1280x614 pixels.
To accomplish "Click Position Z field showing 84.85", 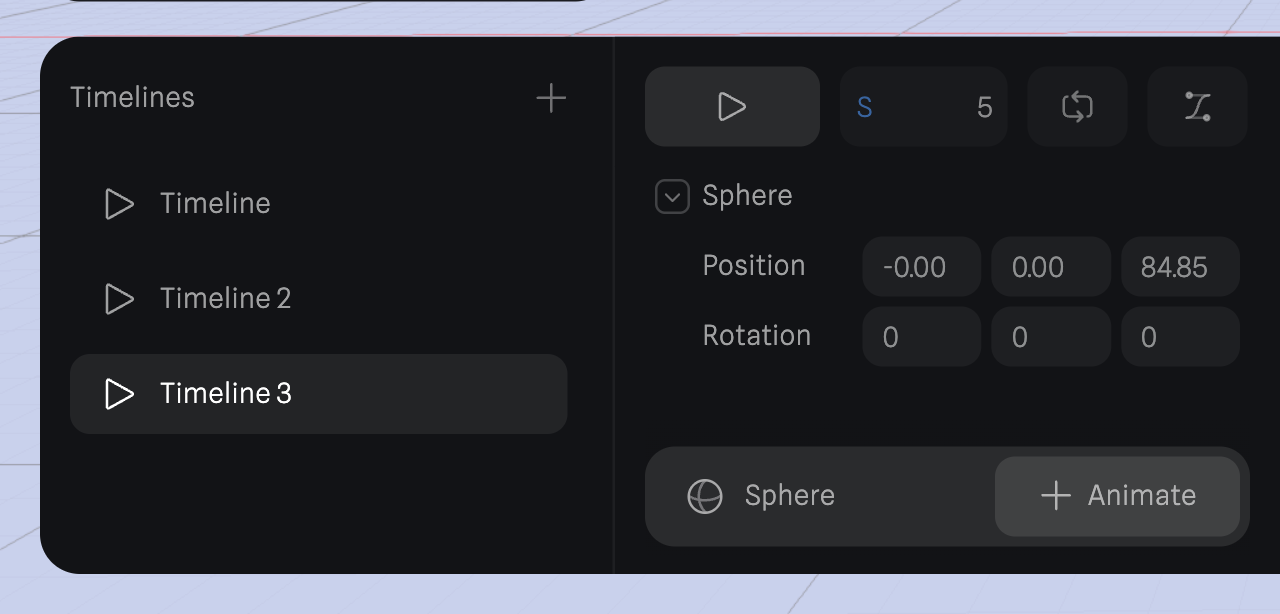I will (x=1180, y=267).
